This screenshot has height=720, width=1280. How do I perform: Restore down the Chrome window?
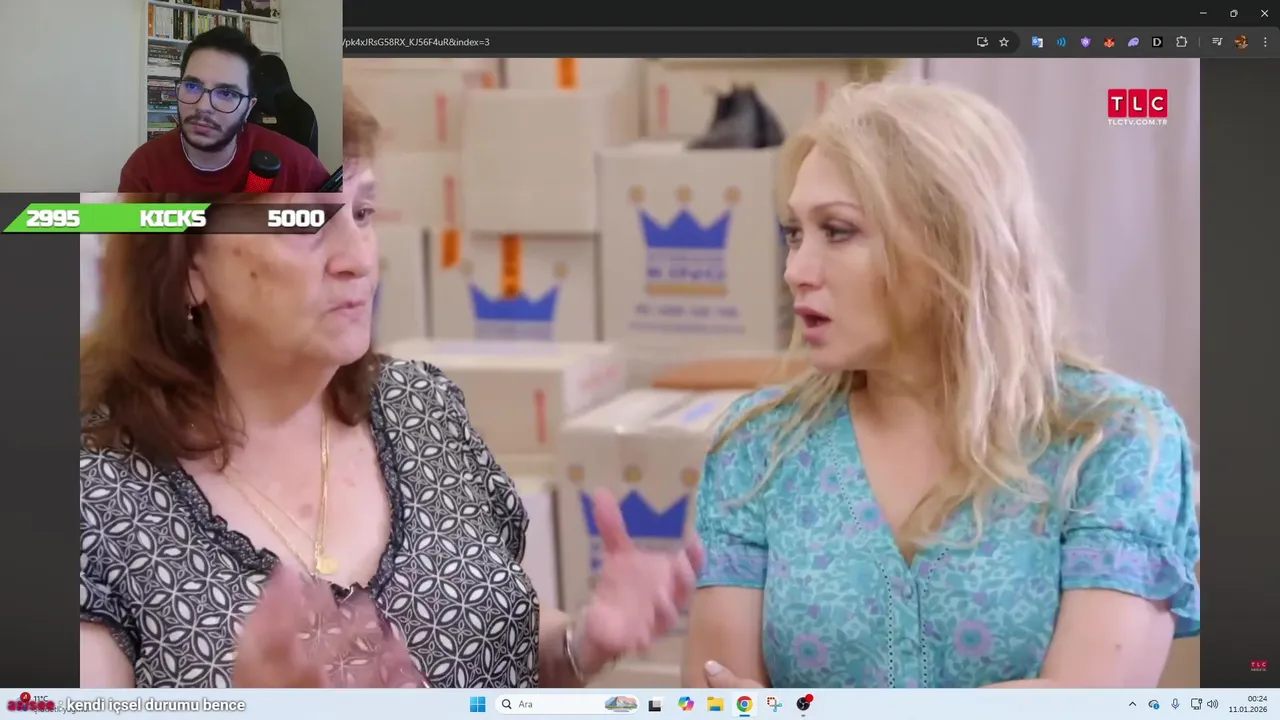tap(1233, 13)
